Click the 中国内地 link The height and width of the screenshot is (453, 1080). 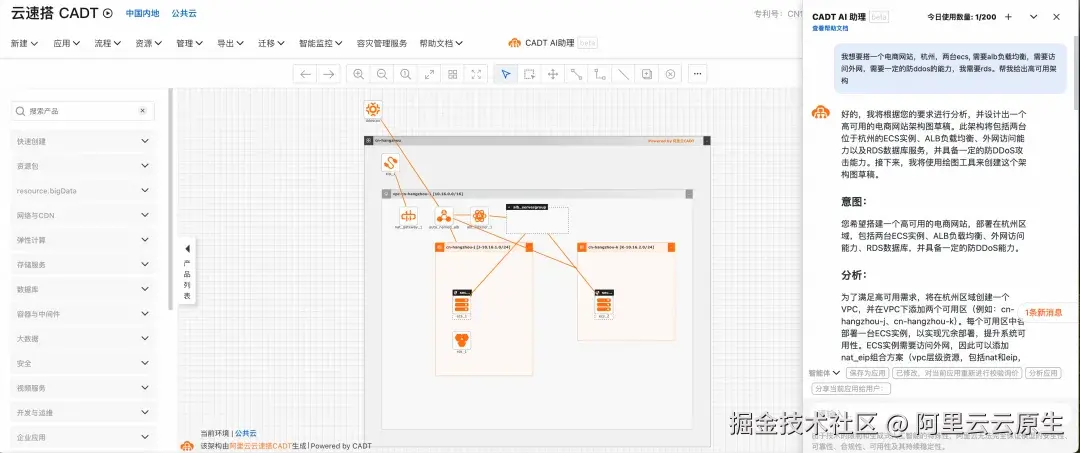click(143, 13)
